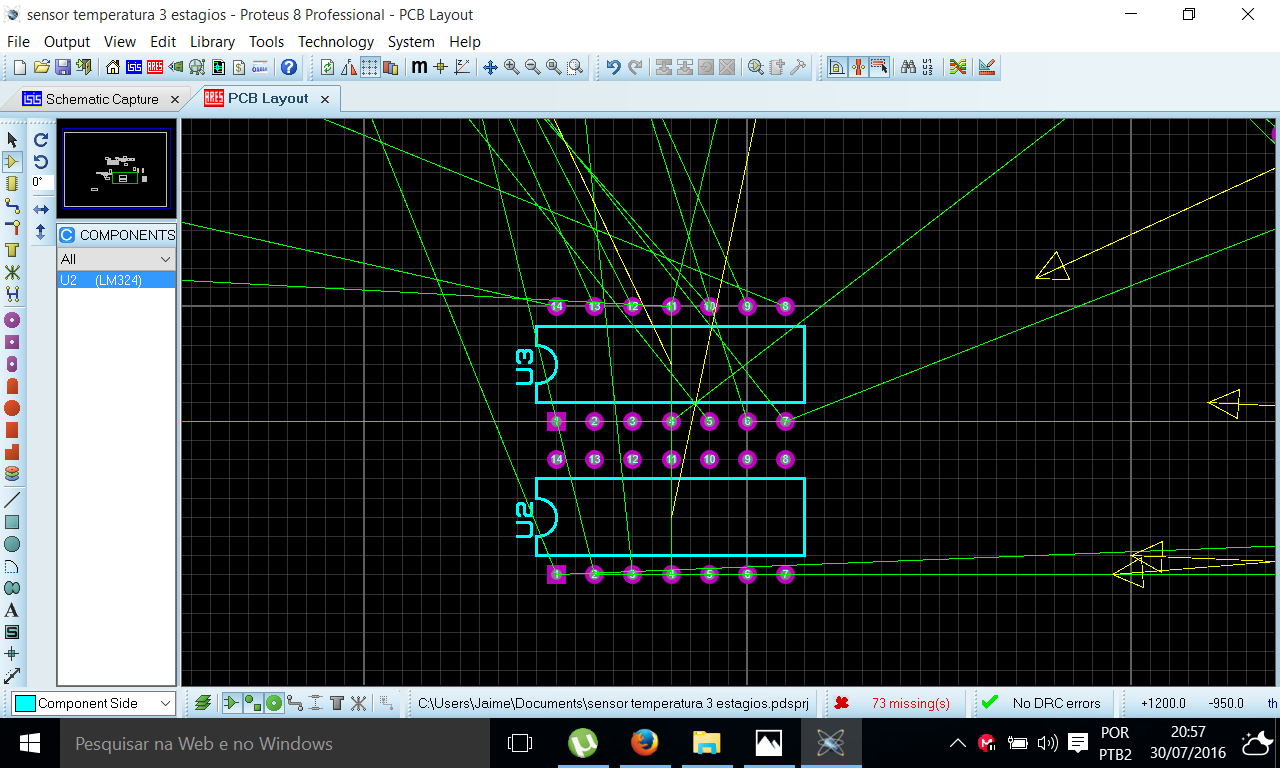This screenshot has width=1280, height=768.
Task: Click the board overview thumbnail
Action: click(116, 169)
